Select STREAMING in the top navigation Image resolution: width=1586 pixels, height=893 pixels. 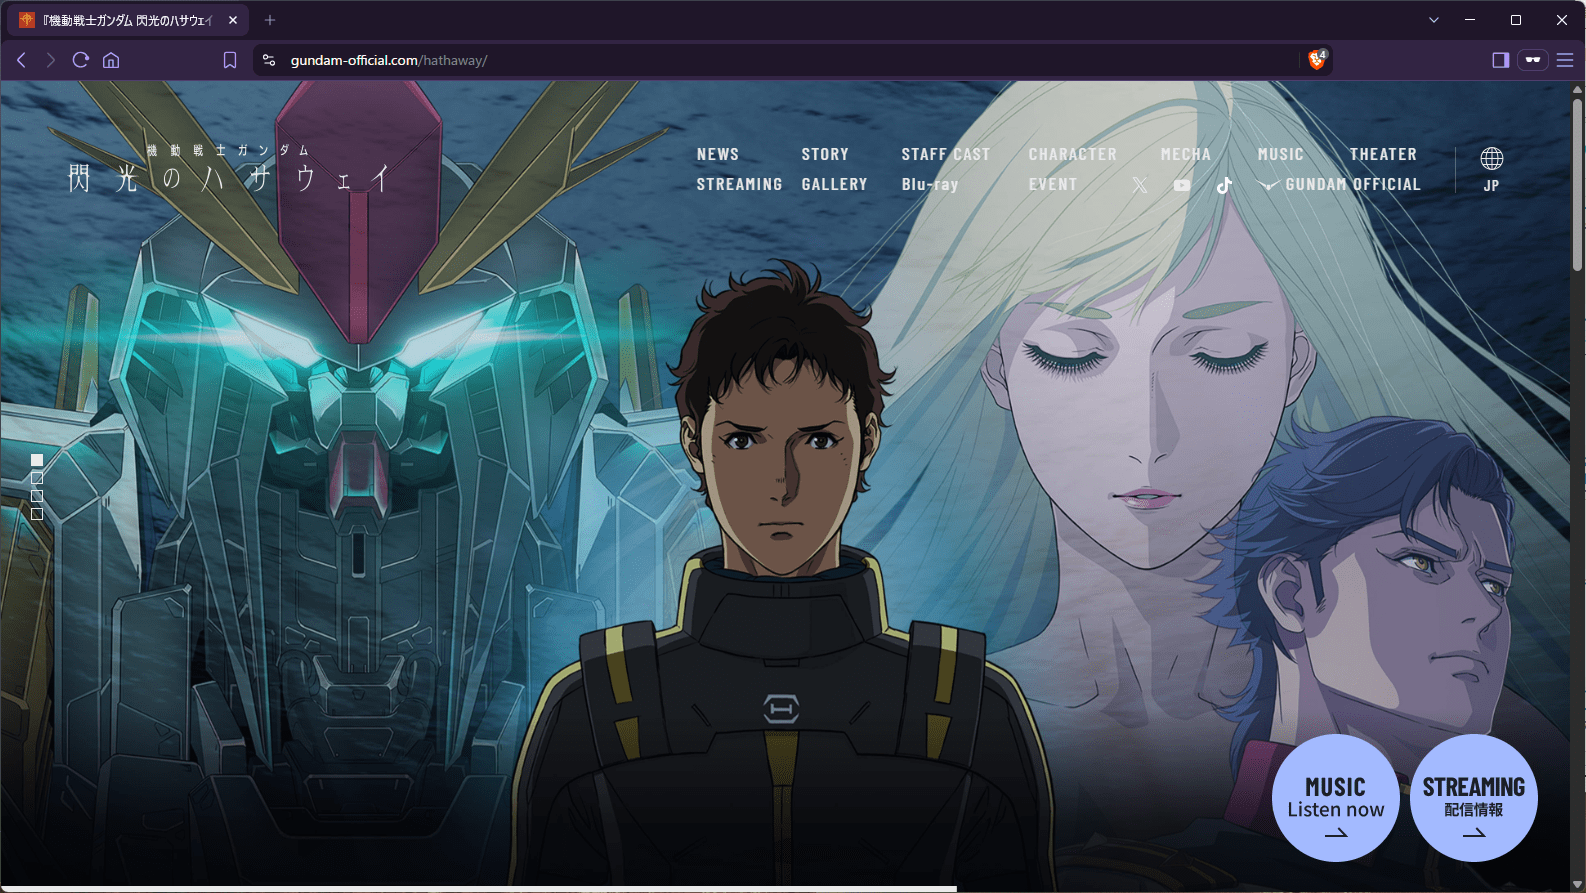[x=740, y=184]
